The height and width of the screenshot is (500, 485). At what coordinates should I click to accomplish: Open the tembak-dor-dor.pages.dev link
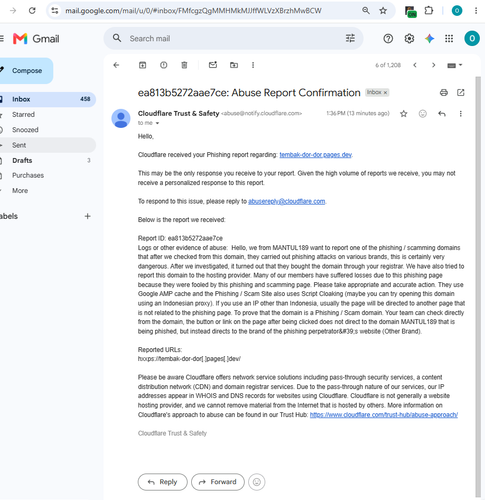pos(315,155)
